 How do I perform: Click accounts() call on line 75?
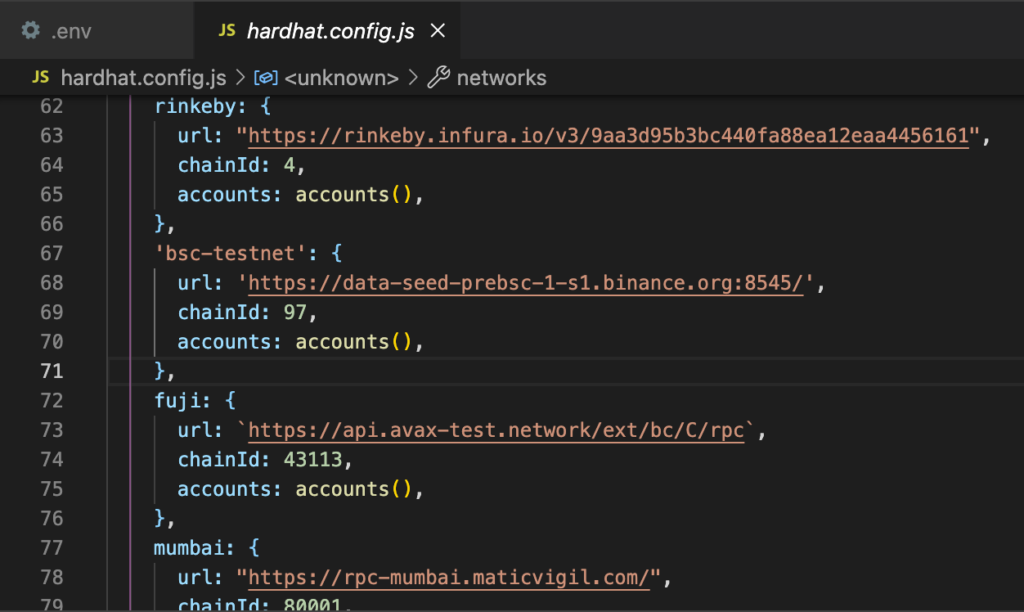(353, 489)
